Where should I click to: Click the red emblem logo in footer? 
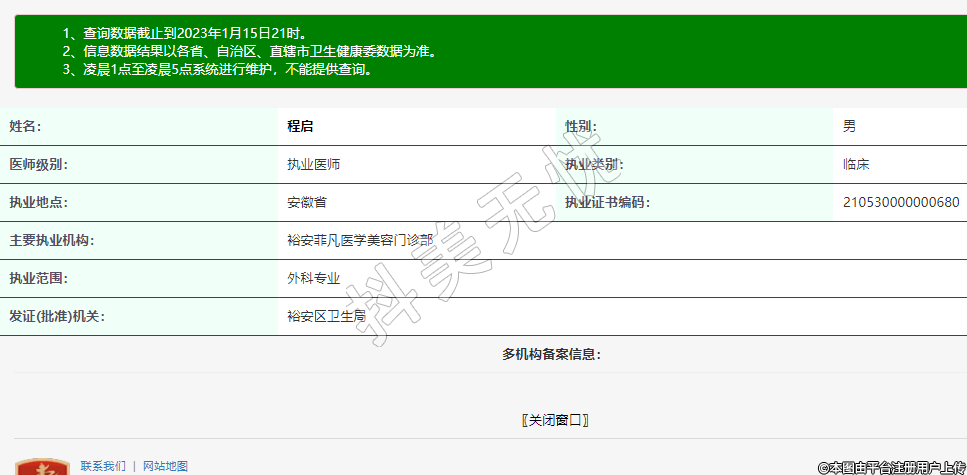42,467
